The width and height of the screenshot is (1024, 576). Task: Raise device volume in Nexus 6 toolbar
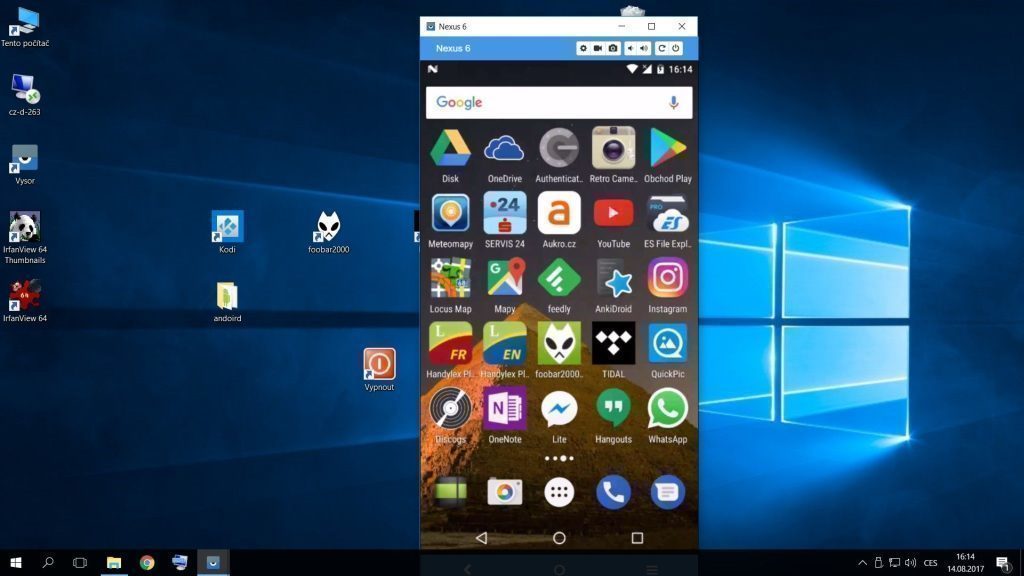644,48
